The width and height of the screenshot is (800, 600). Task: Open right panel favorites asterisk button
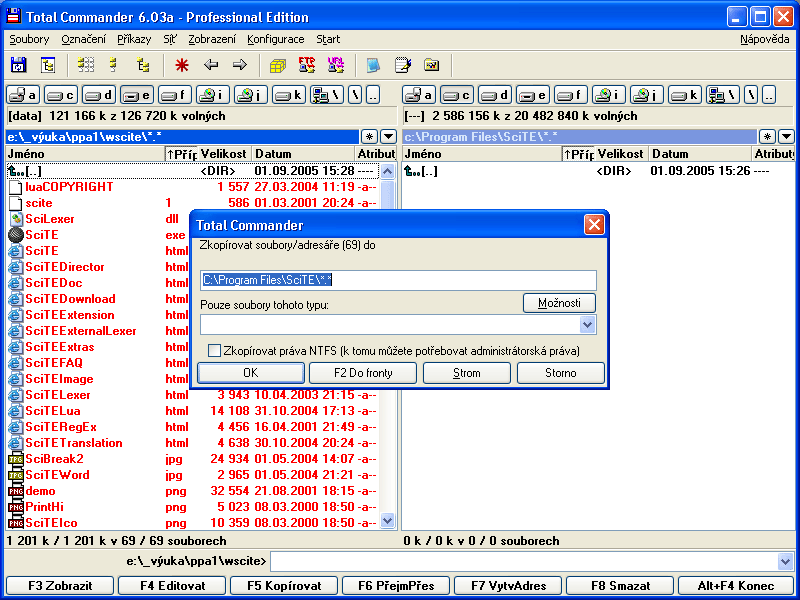pyautogui.click(x=767, y=137)
